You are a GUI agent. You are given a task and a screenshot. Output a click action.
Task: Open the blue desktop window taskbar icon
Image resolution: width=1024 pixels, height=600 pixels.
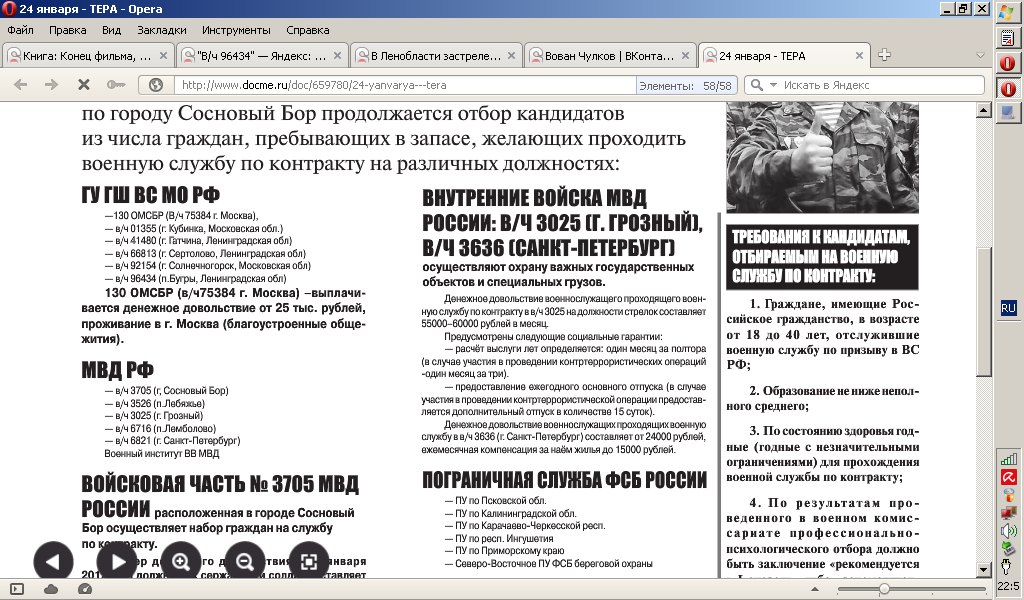[1008, 113]
